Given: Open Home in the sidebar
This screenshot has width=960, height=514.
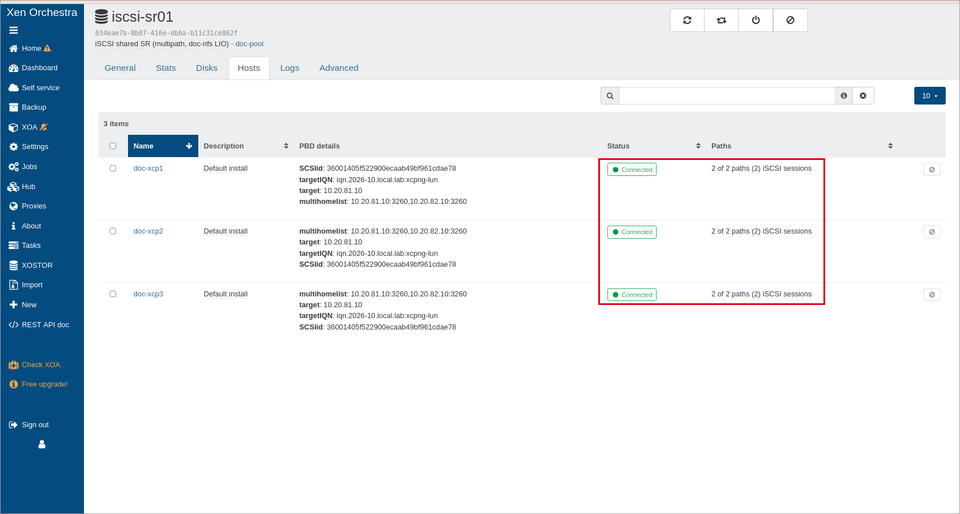Looking at the screenshot, I should 30,48.
